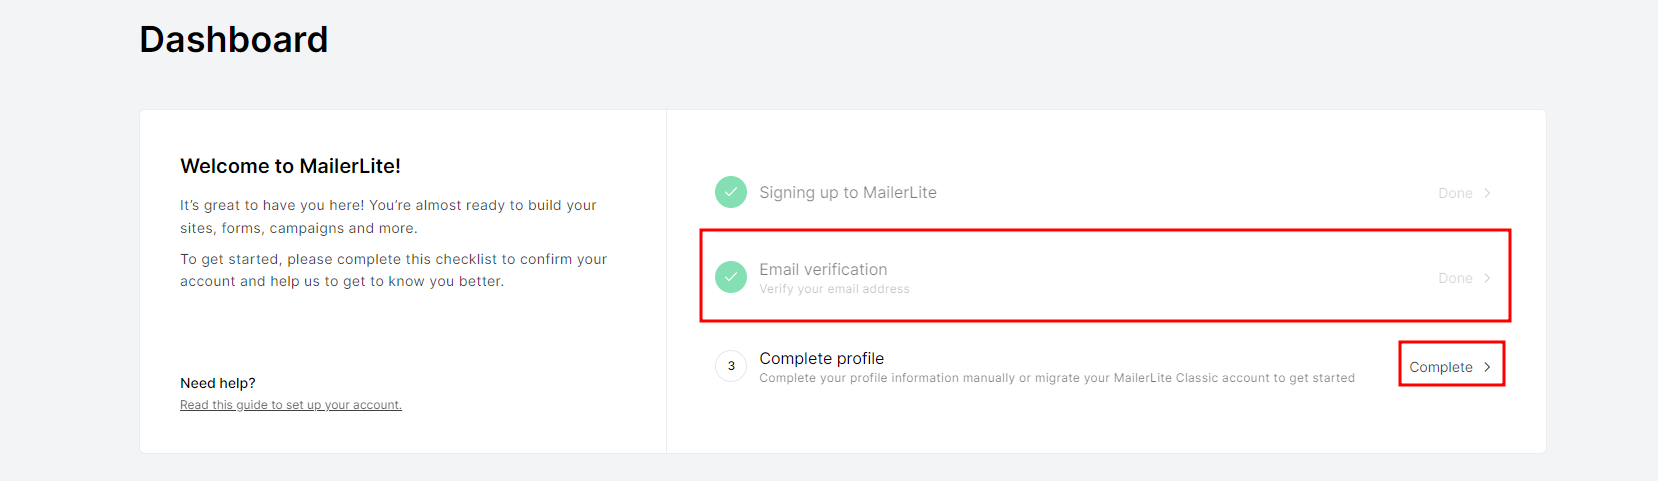The height and width of the screenshot is (481, 1658).
Task: Open the 'Complete profile' checklist title
Action: point(821,358)
